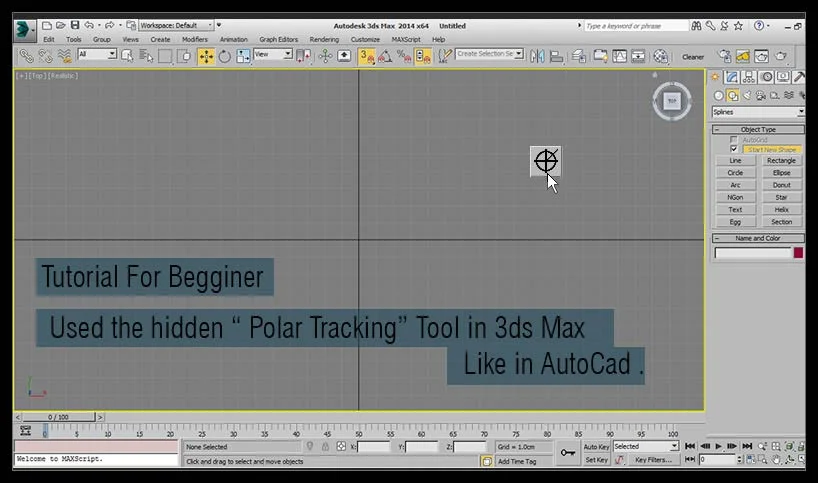Click the Align tool icon
This screenshot has height=483, width=818.
coord(557,56)
